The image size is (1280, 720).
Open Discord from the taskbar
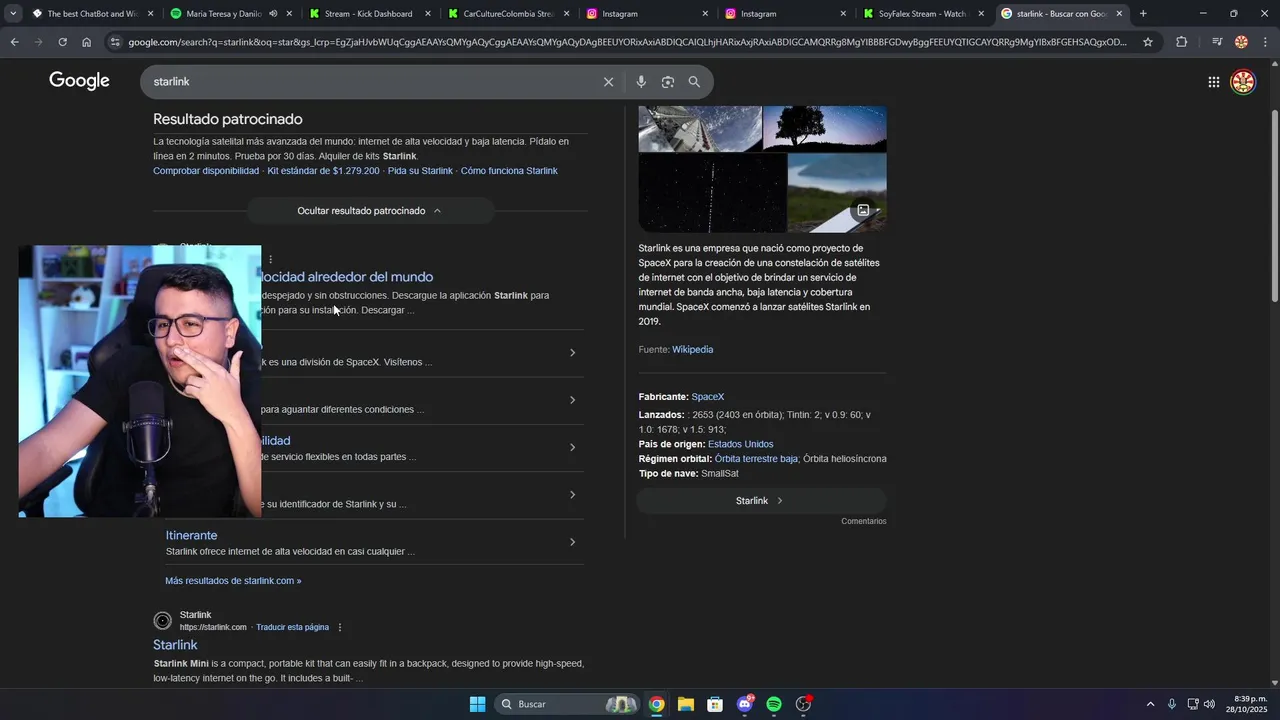coord(745,704)
